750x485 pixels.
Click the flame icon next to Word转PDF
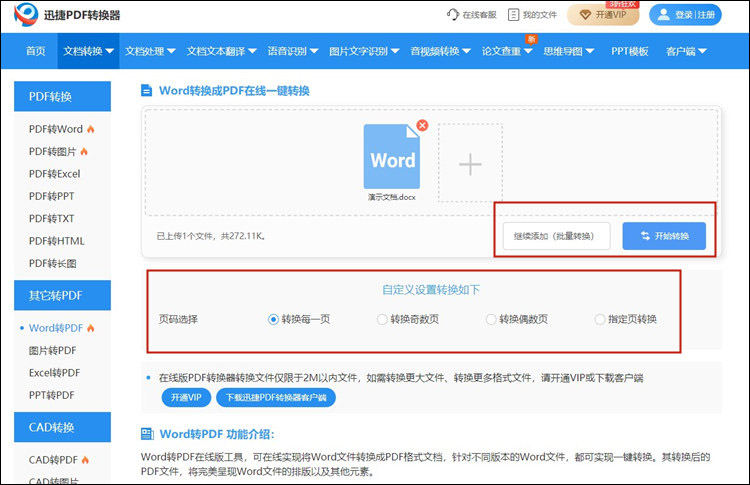point(90,328)
